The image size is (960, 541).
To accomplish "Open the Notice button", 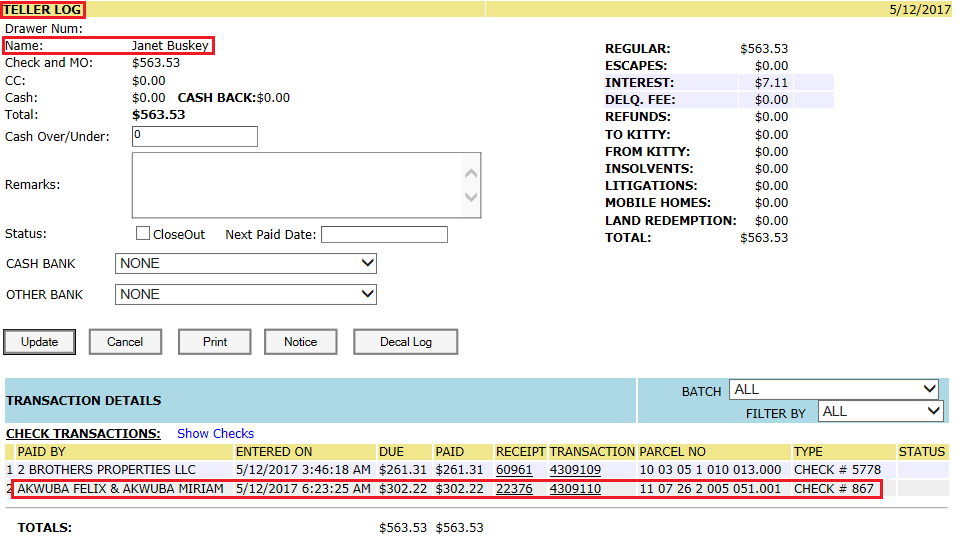I will click(301, 342).
